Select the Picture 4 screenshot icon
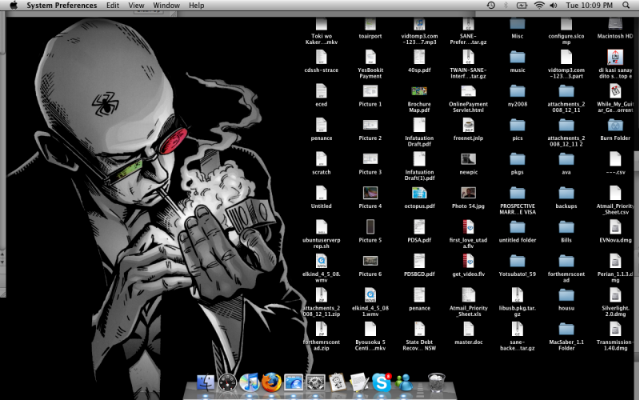The width and height of the screenshot is (639, 400). tap(370, 193)
